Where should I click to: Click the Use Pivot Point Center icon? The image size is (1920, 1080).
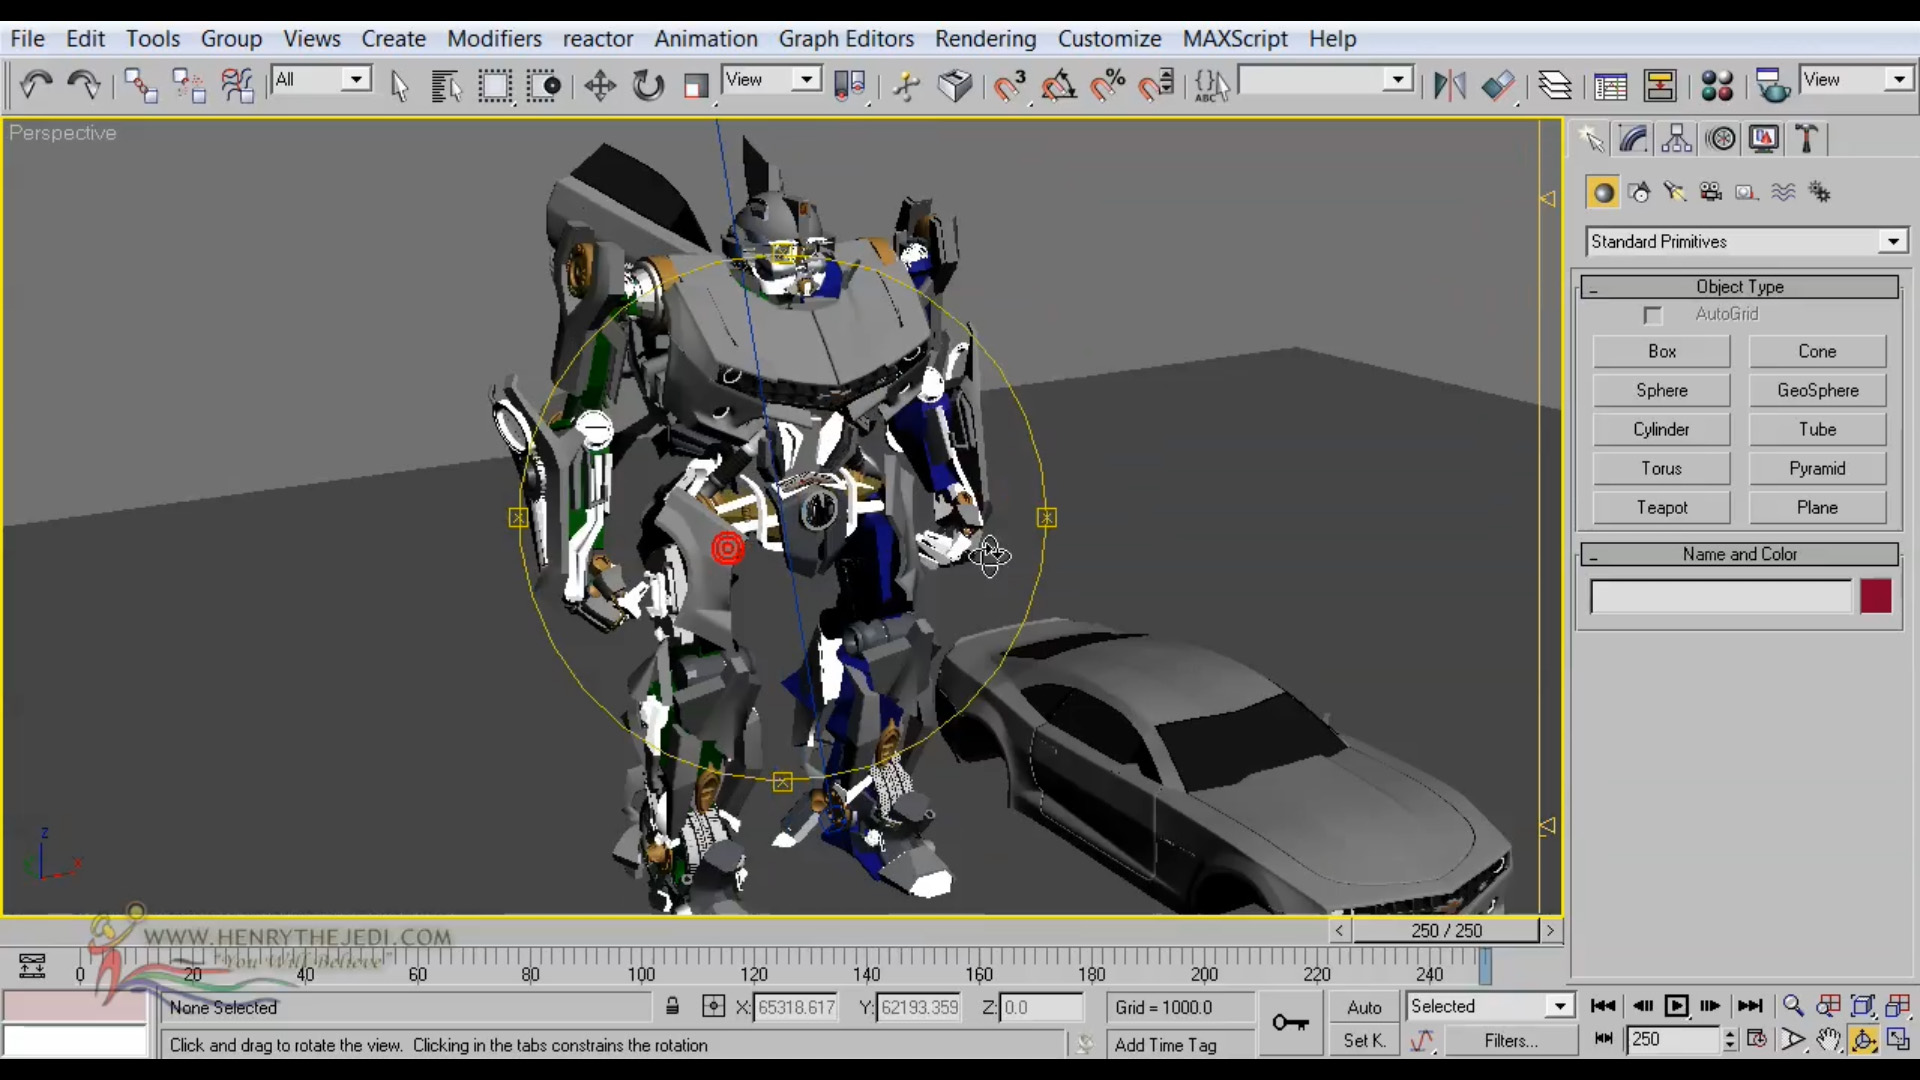[849, 86]
